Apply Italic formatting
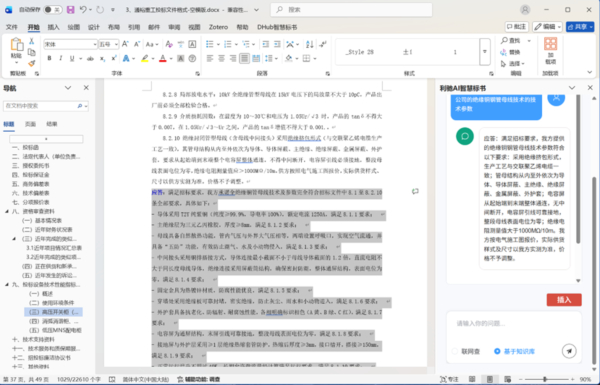 tap(60, 59)
